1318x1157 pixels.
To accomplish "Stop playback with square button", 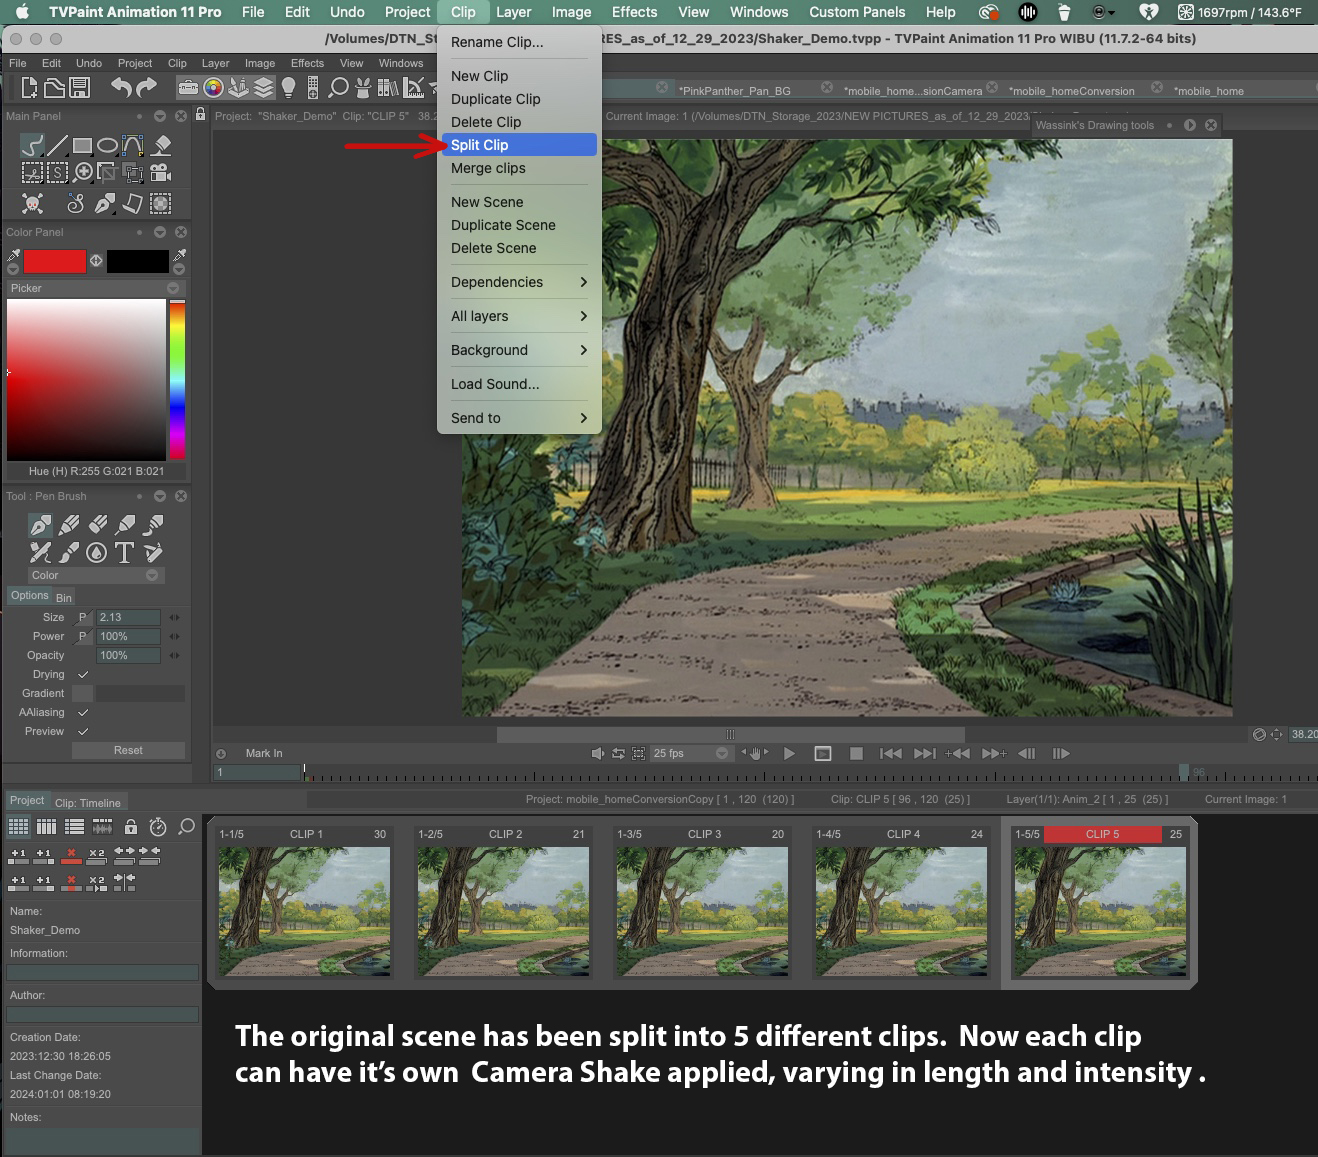I will tap(856, 754).
